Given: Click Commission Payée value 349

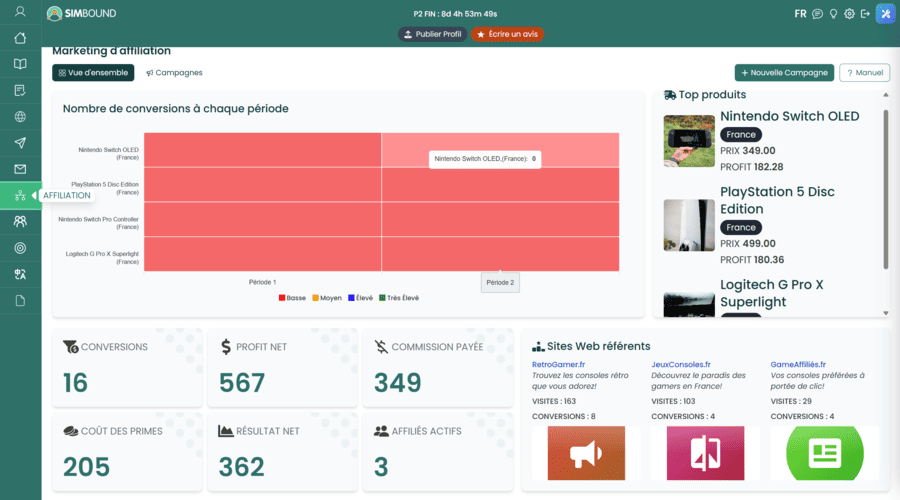Looking at the screenshot, I should click(398, 383).
